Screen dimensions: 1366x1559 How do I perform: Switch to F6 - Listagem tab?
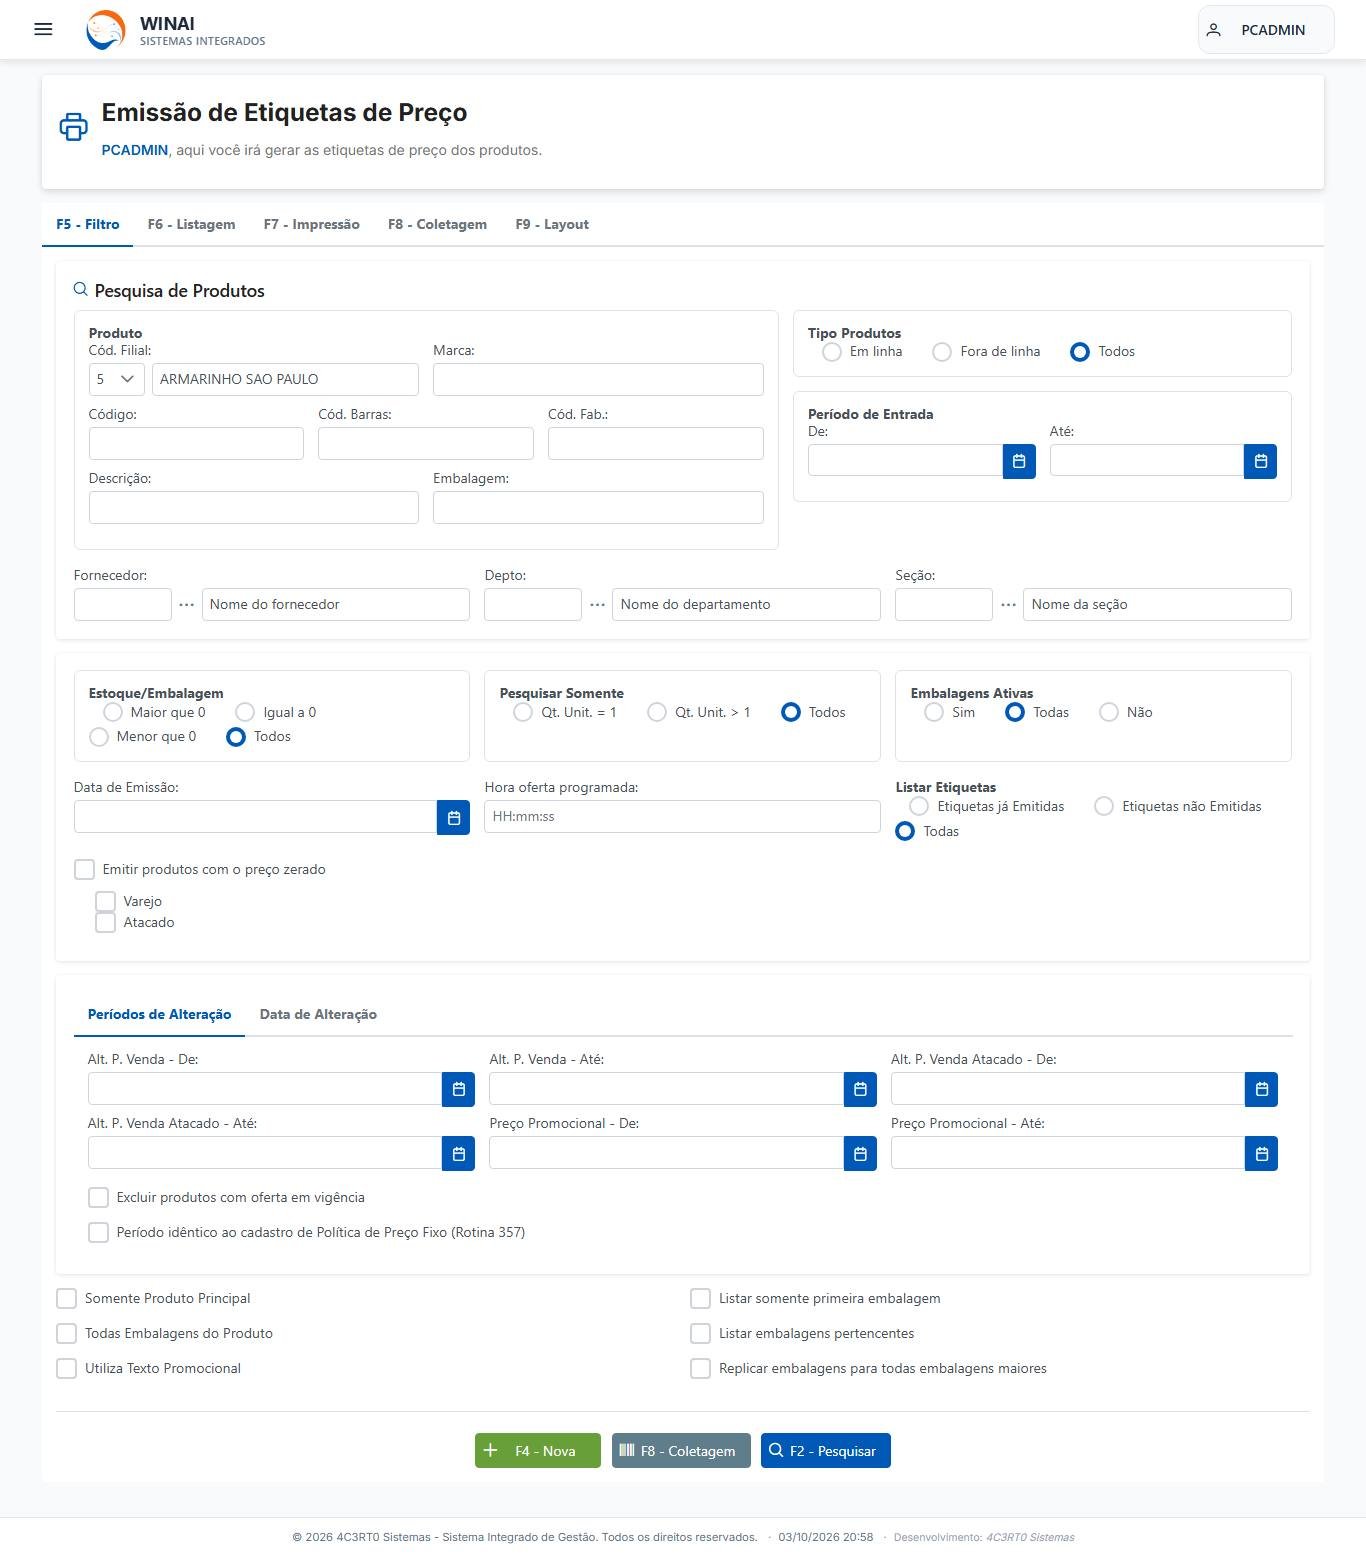point(192,224)
